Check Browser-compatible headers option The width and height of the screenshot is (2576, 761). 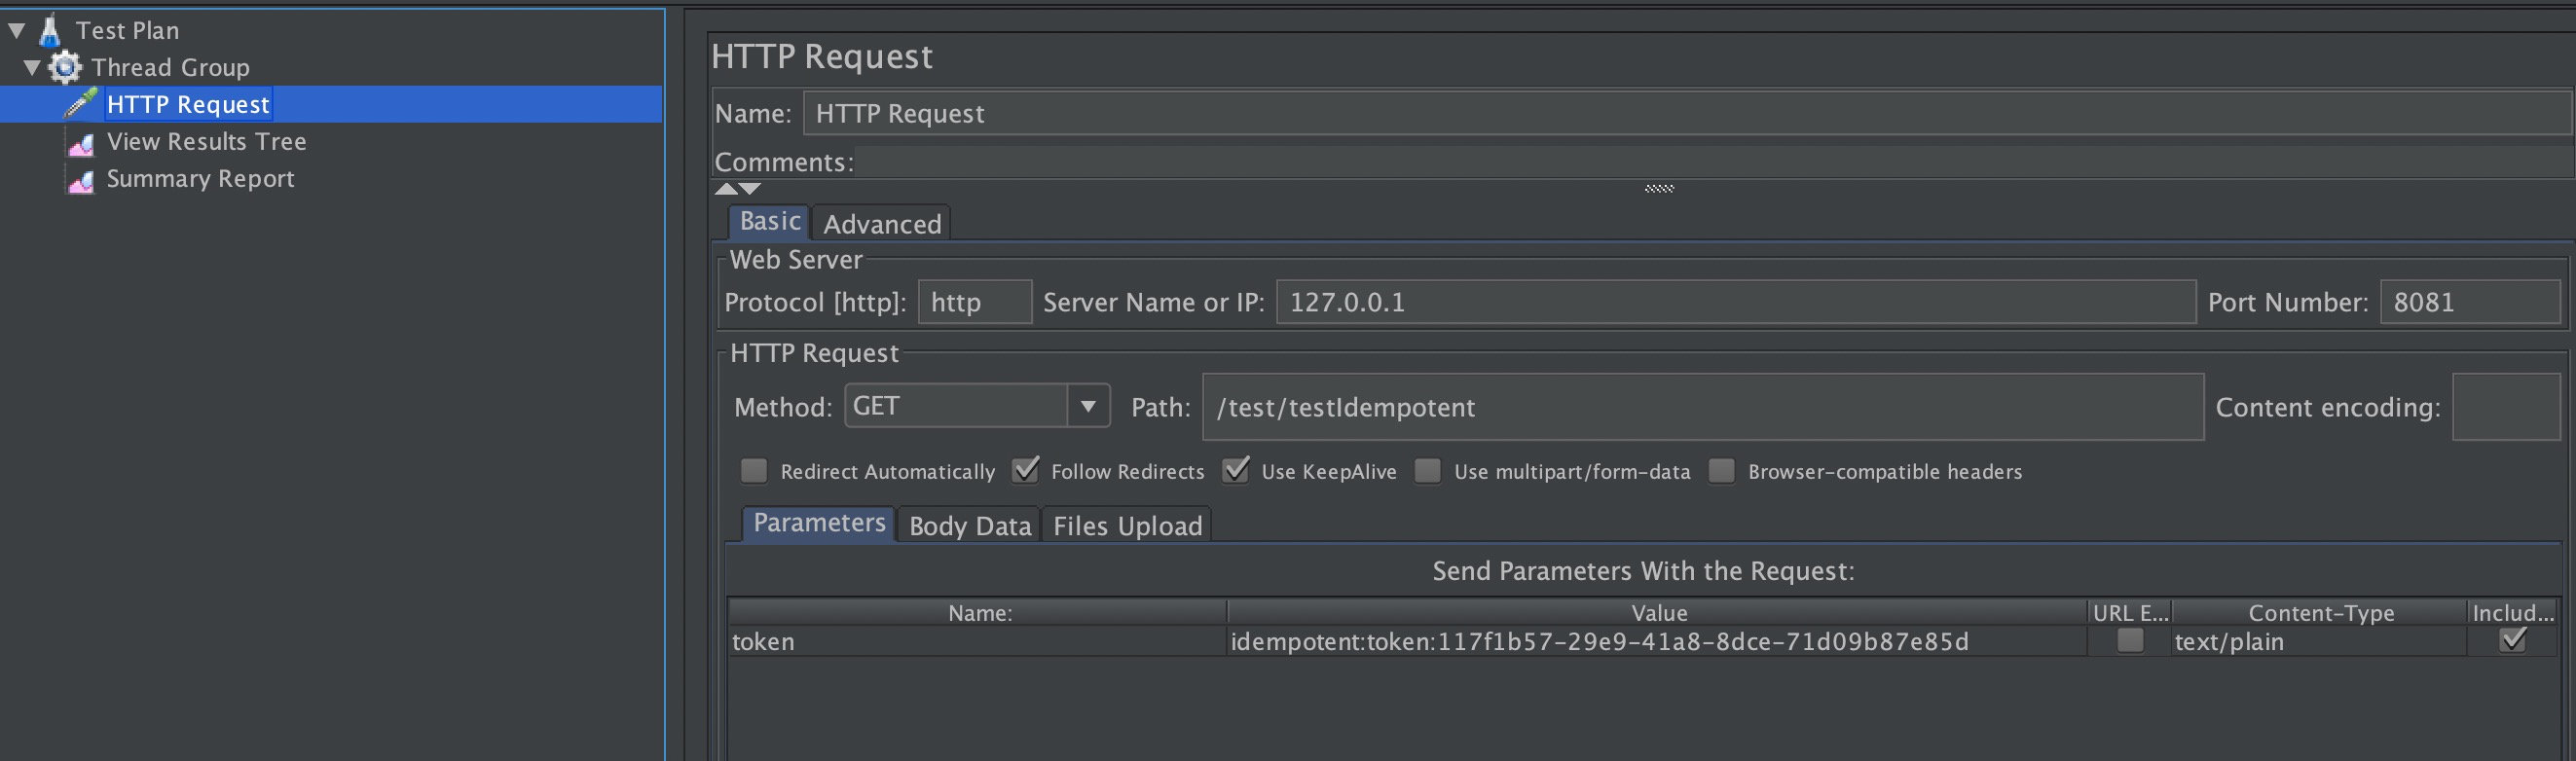point(1721,471)
